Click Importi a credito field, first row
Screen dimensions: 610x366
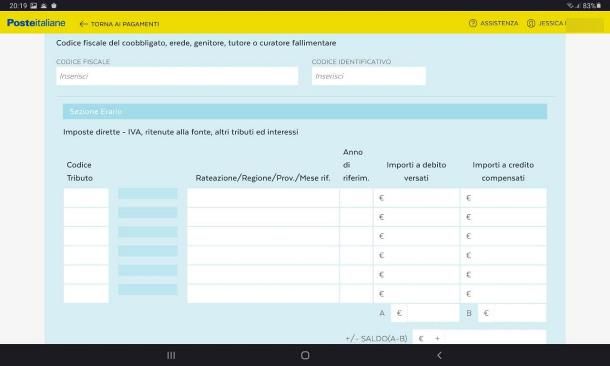[x=503, y=198]
